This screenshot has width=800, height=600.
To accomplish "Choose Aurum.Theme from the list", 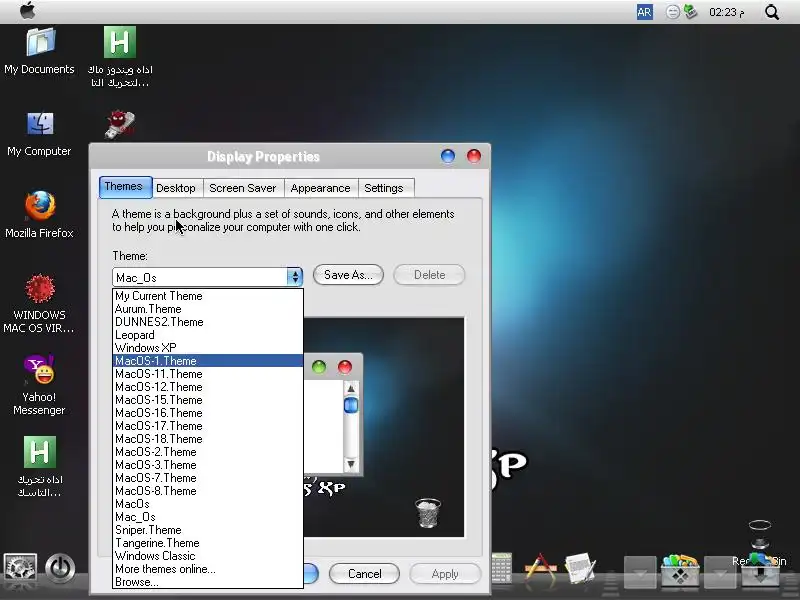I will [x=208, y=309].
